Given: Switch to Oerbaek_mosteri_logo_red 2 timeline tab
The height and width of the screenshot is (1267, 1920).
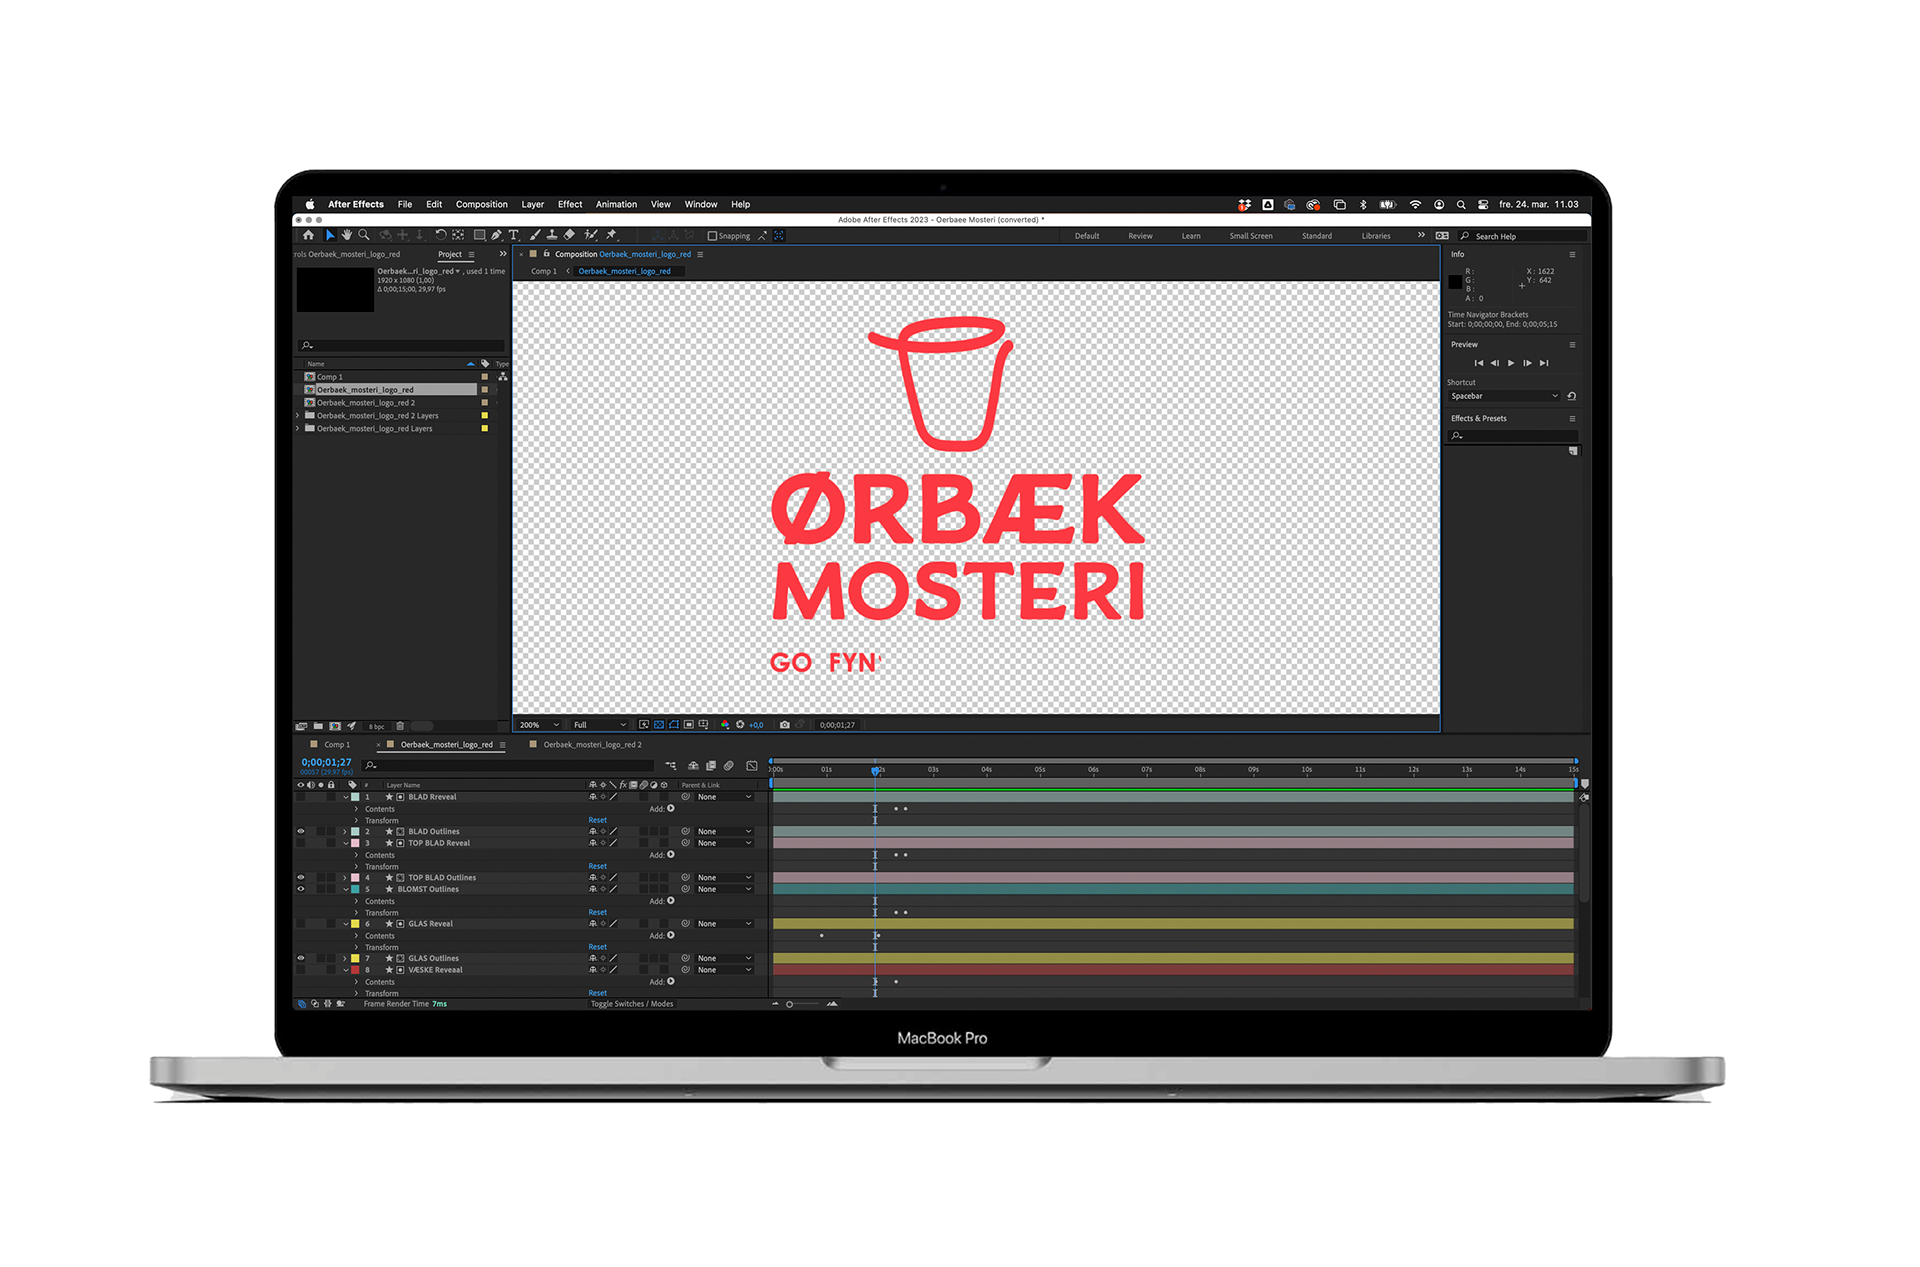Looking at the screenshot, I should click(x=592, y=745).
